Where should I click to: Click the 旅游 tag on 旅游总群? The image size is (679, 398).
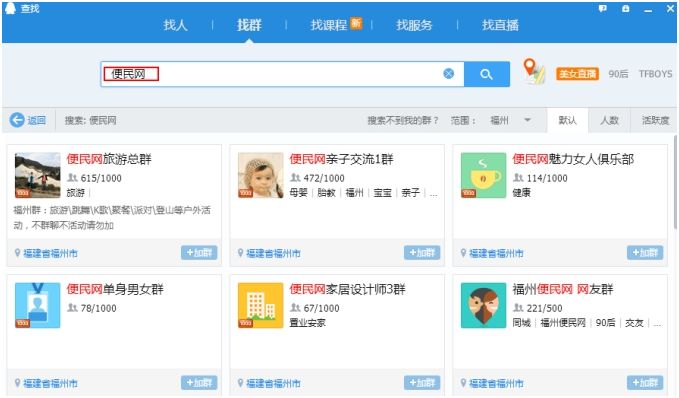click(76, 193)
